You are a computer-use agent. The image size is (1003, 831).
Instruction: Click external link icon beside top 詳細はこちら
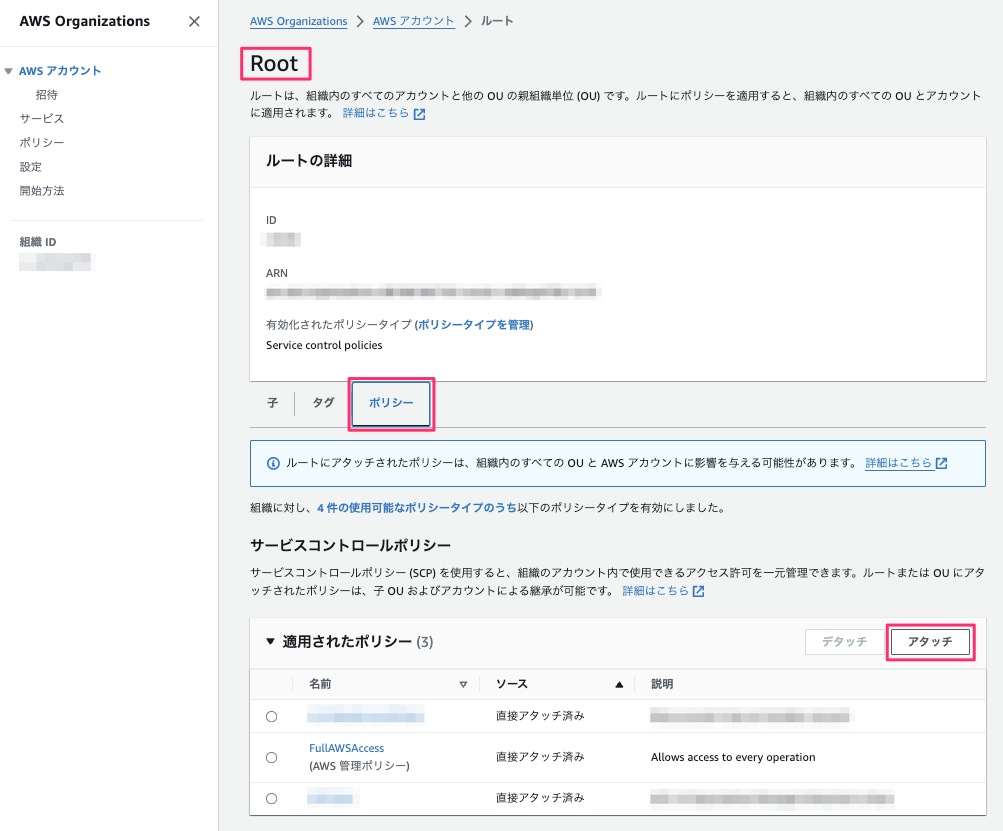point(420,114)
